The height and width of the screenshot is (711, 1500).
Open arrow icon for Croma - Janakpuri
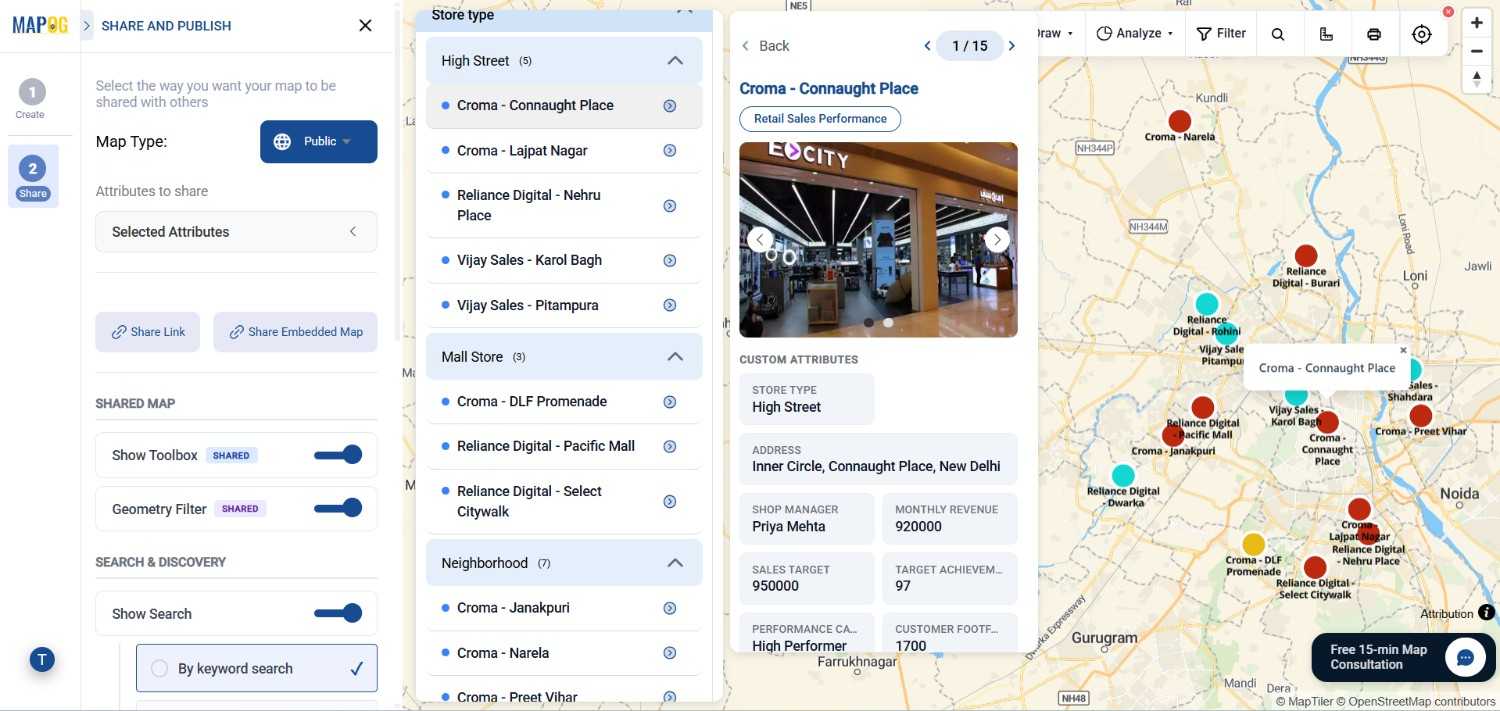point(670,608)
